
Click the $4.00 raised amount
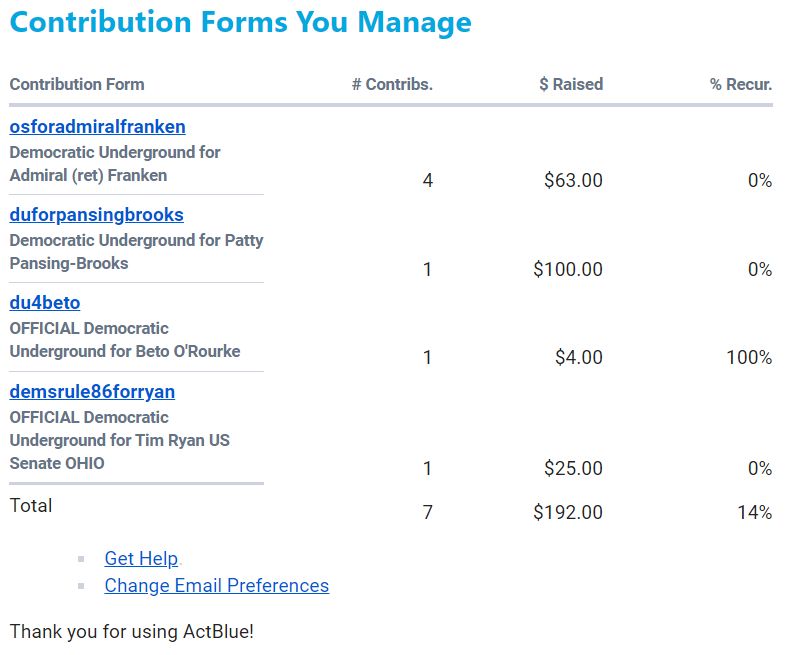(579, 358)
